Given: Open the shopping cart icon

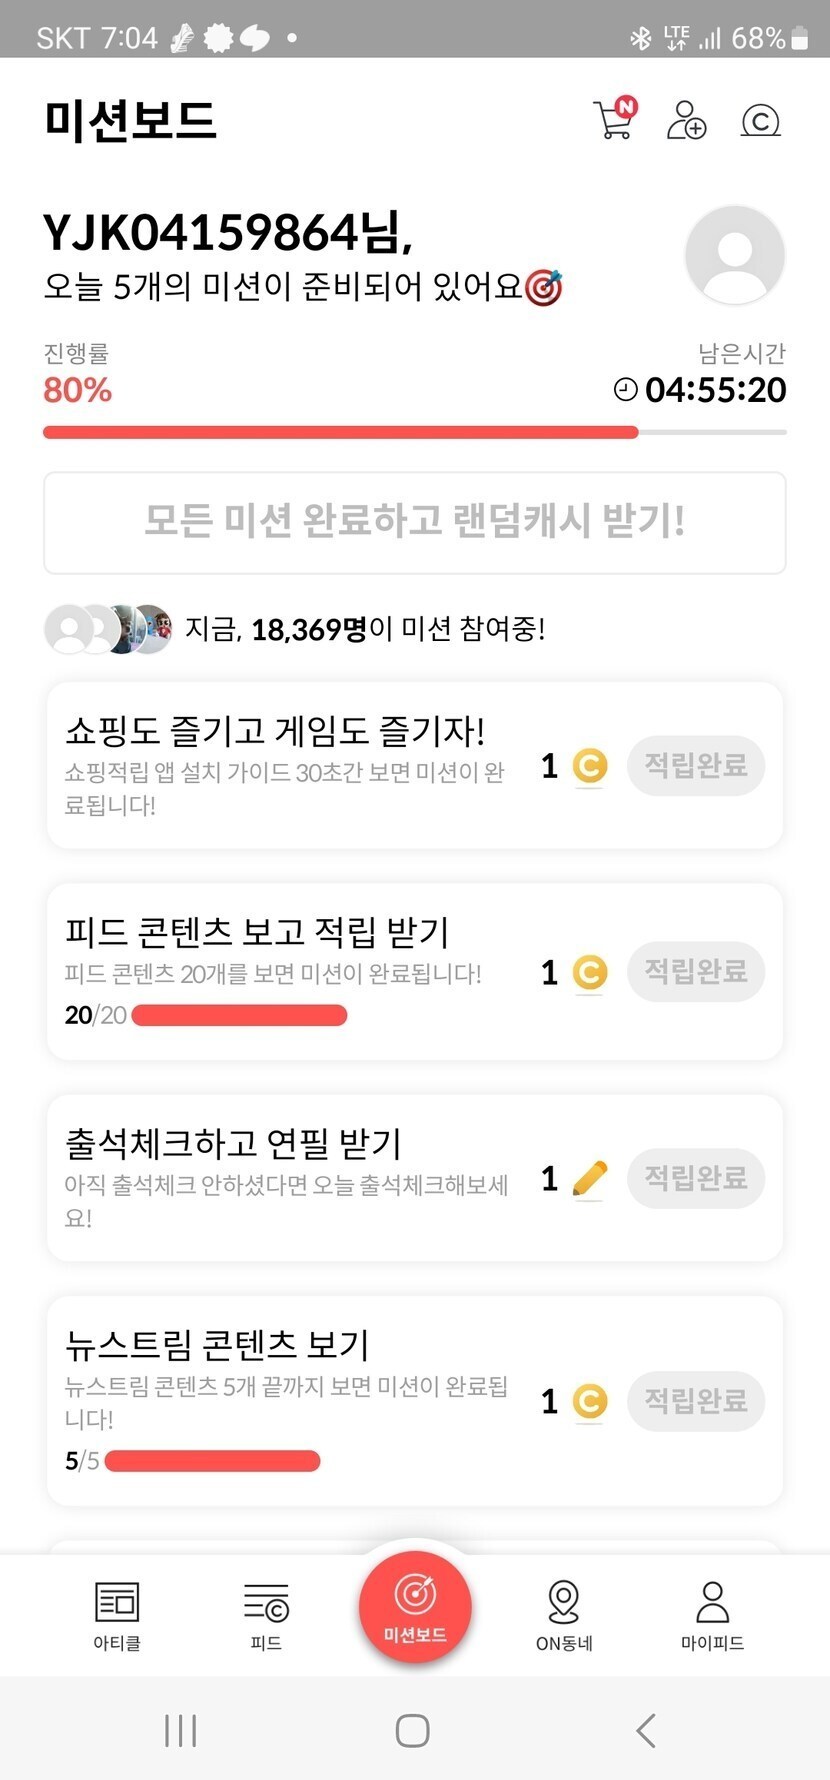Looking at the screenshot, I should click(x=614, y=120).
